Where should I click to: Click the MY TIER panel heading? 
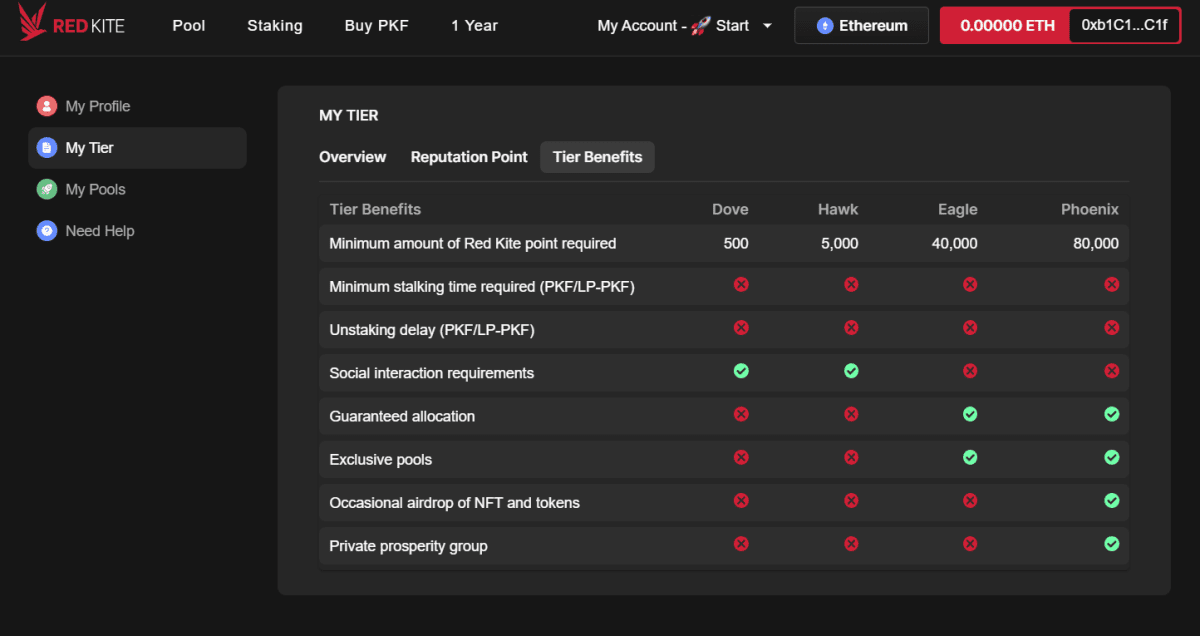[349, 115]
